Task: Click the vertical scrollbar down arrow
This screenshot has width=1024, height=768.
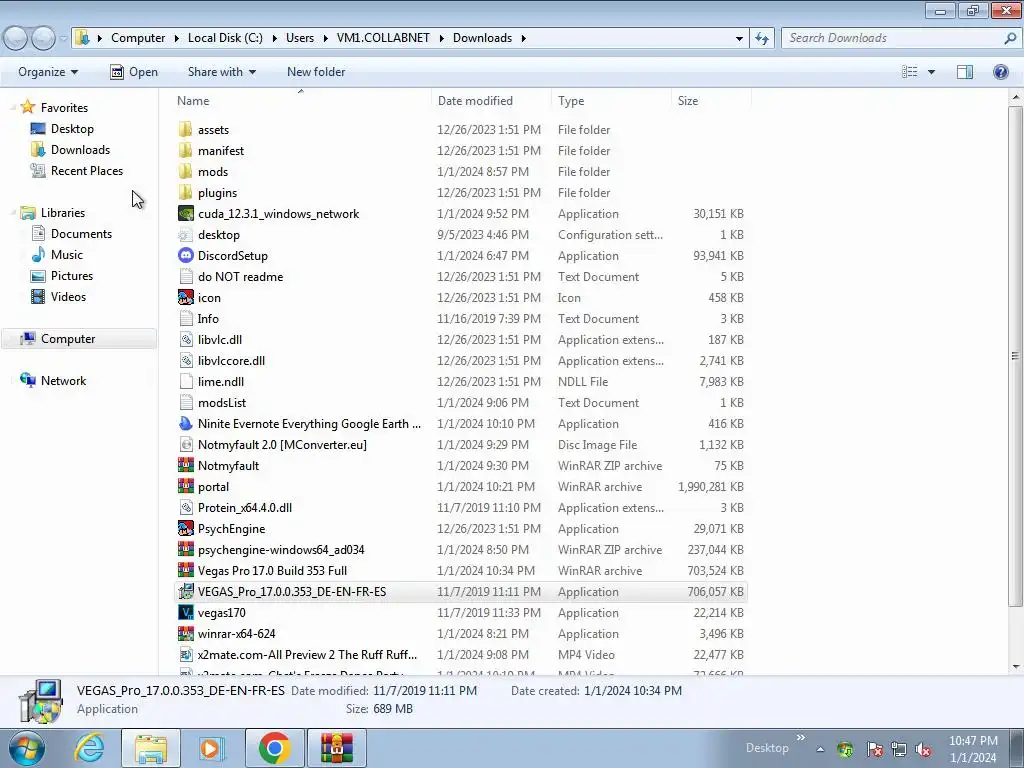Action: pos(1016,667)
